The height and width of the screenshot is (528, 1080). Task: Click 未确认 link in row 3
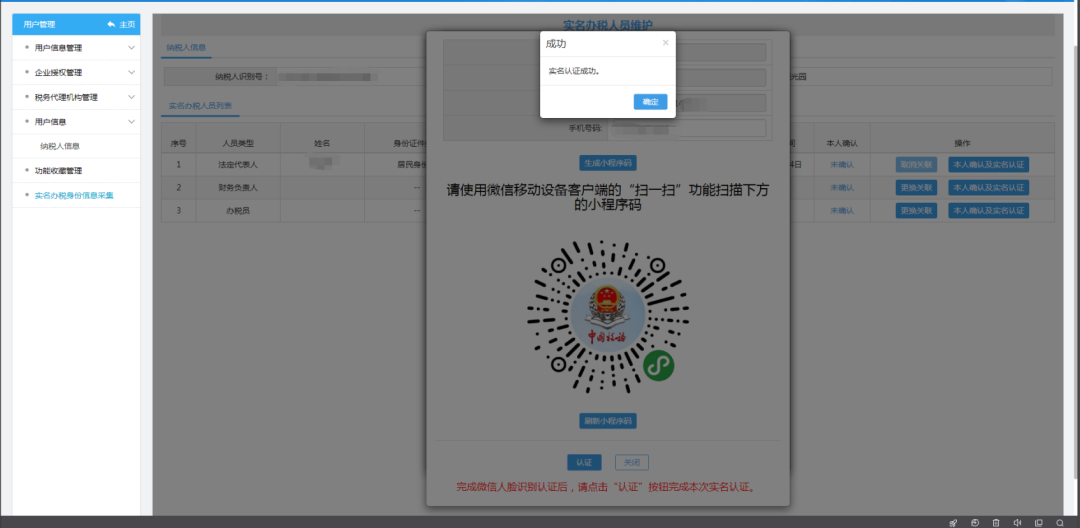click(842, 211)
